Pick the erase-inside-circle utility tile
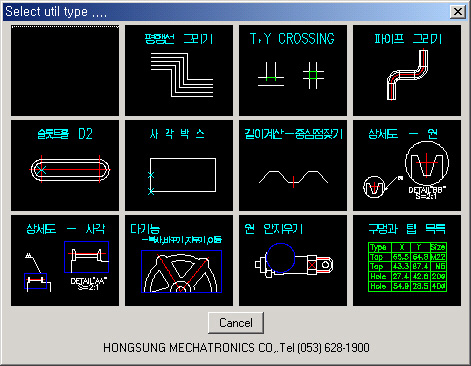Image resolution: width=471 pixels, height=366 pixels. click(x=293, y=260)
